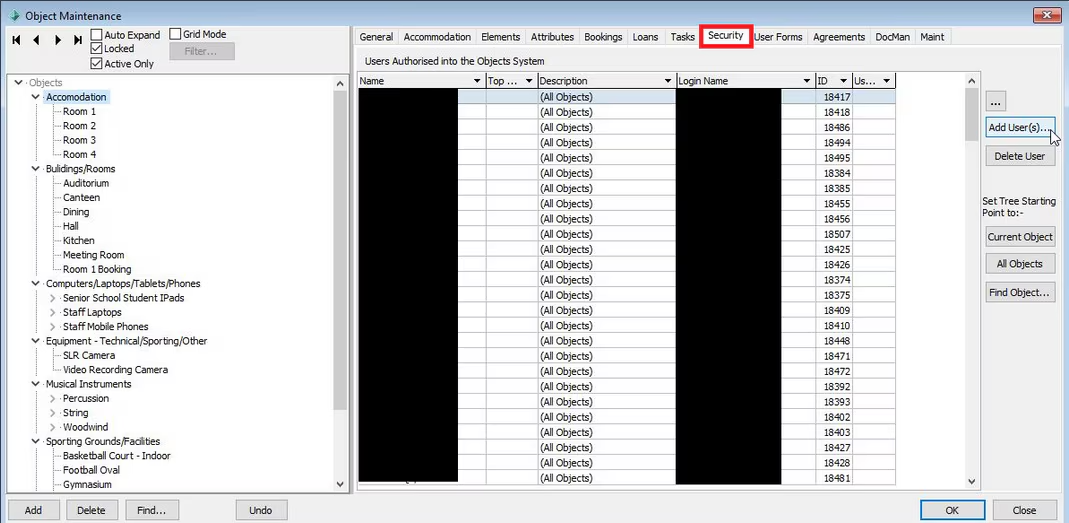Screen dimensions: 1069x523
Task: Switch to the General tab
Action: [x=376, y=37]
